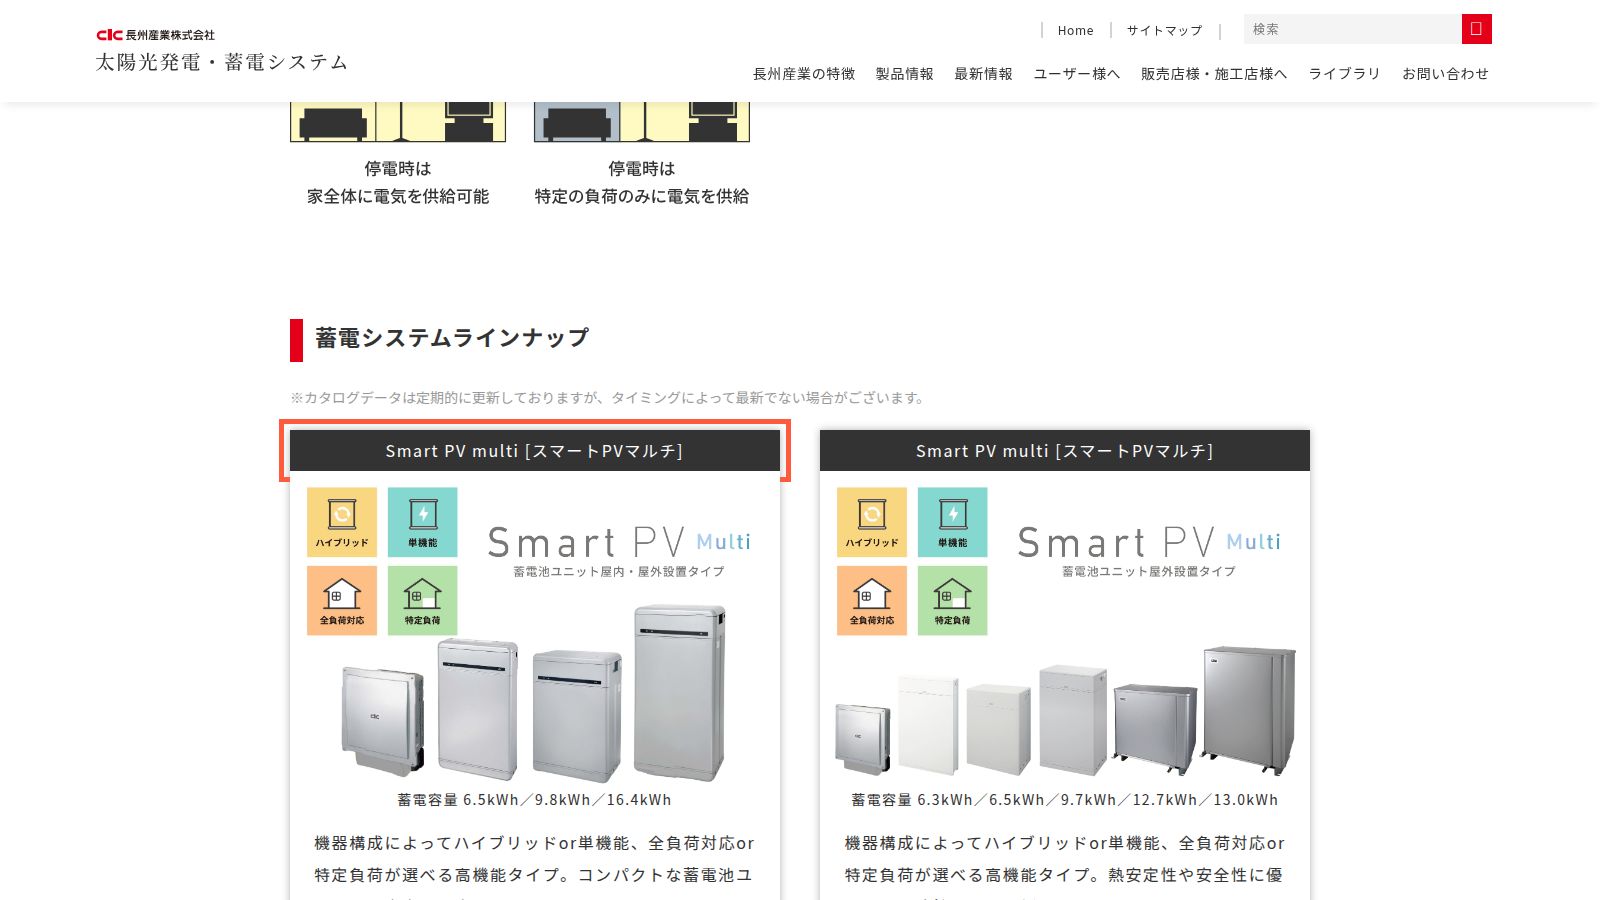1600x900 pixels.
Task: Click 単機能 icon in right product card
Action: click(x=952, y=522)
